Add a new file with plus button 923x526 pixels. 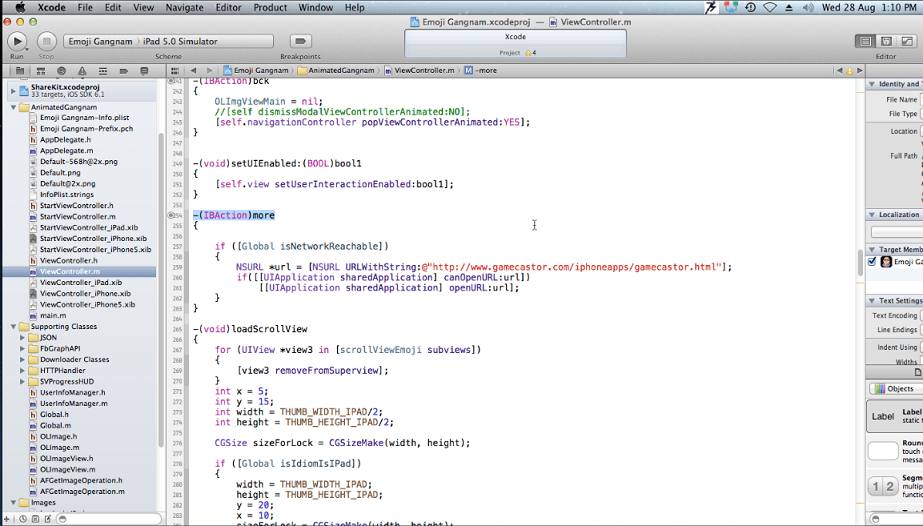[x=7, y=519]
